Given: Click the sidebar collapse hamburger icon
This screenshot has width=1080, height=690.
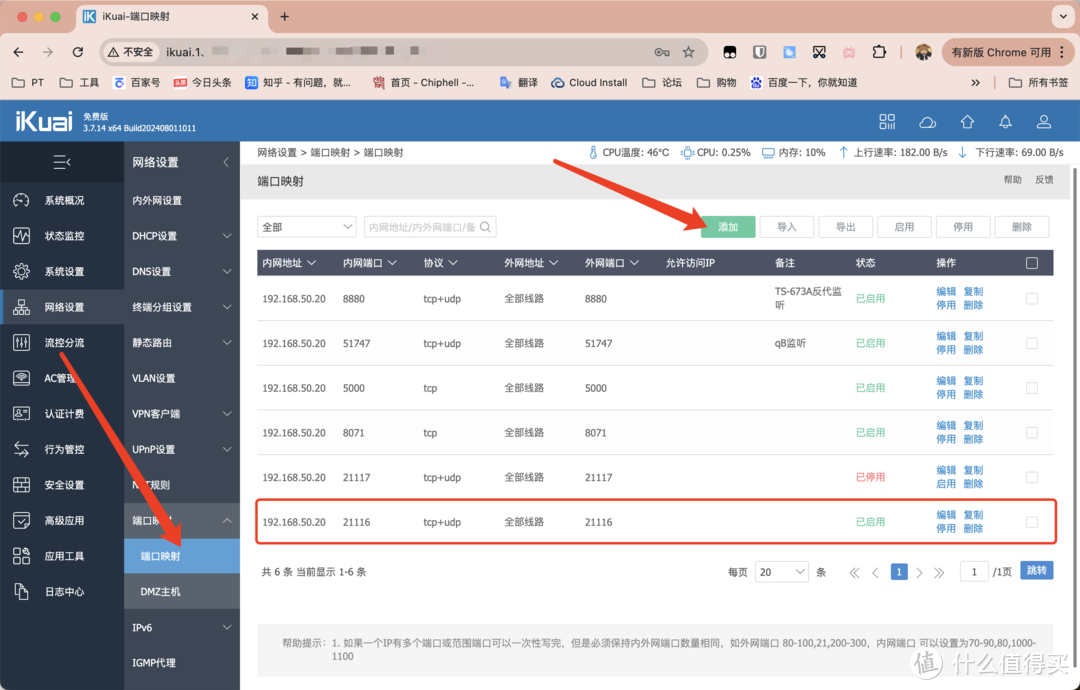Looking at the screenshot, I should pos(62,161).
